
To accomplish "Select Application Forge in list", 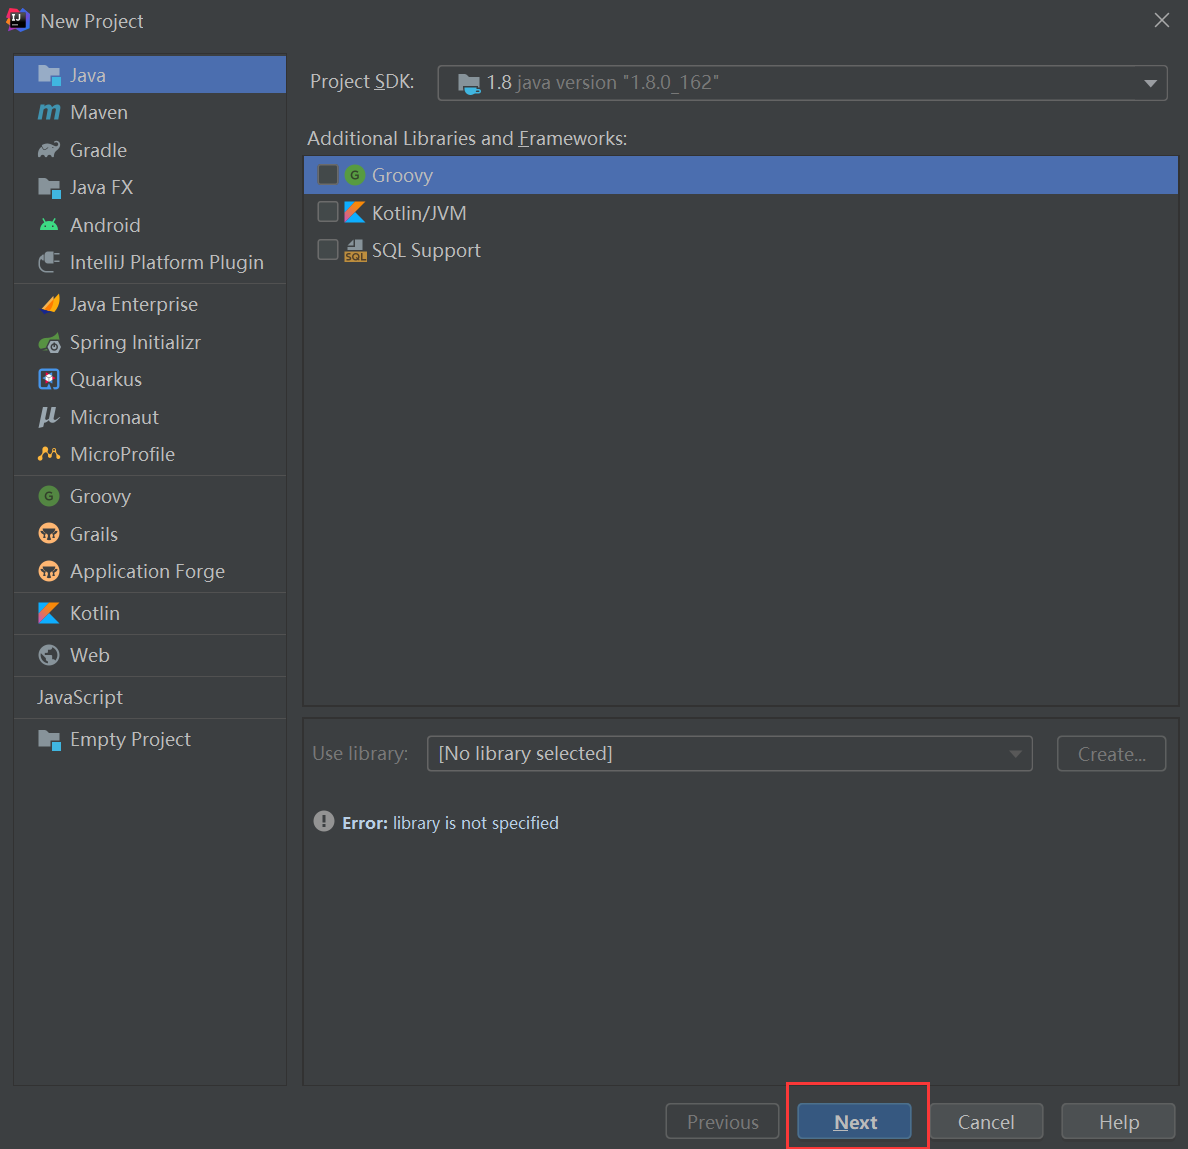I will [x=150, y=571].
